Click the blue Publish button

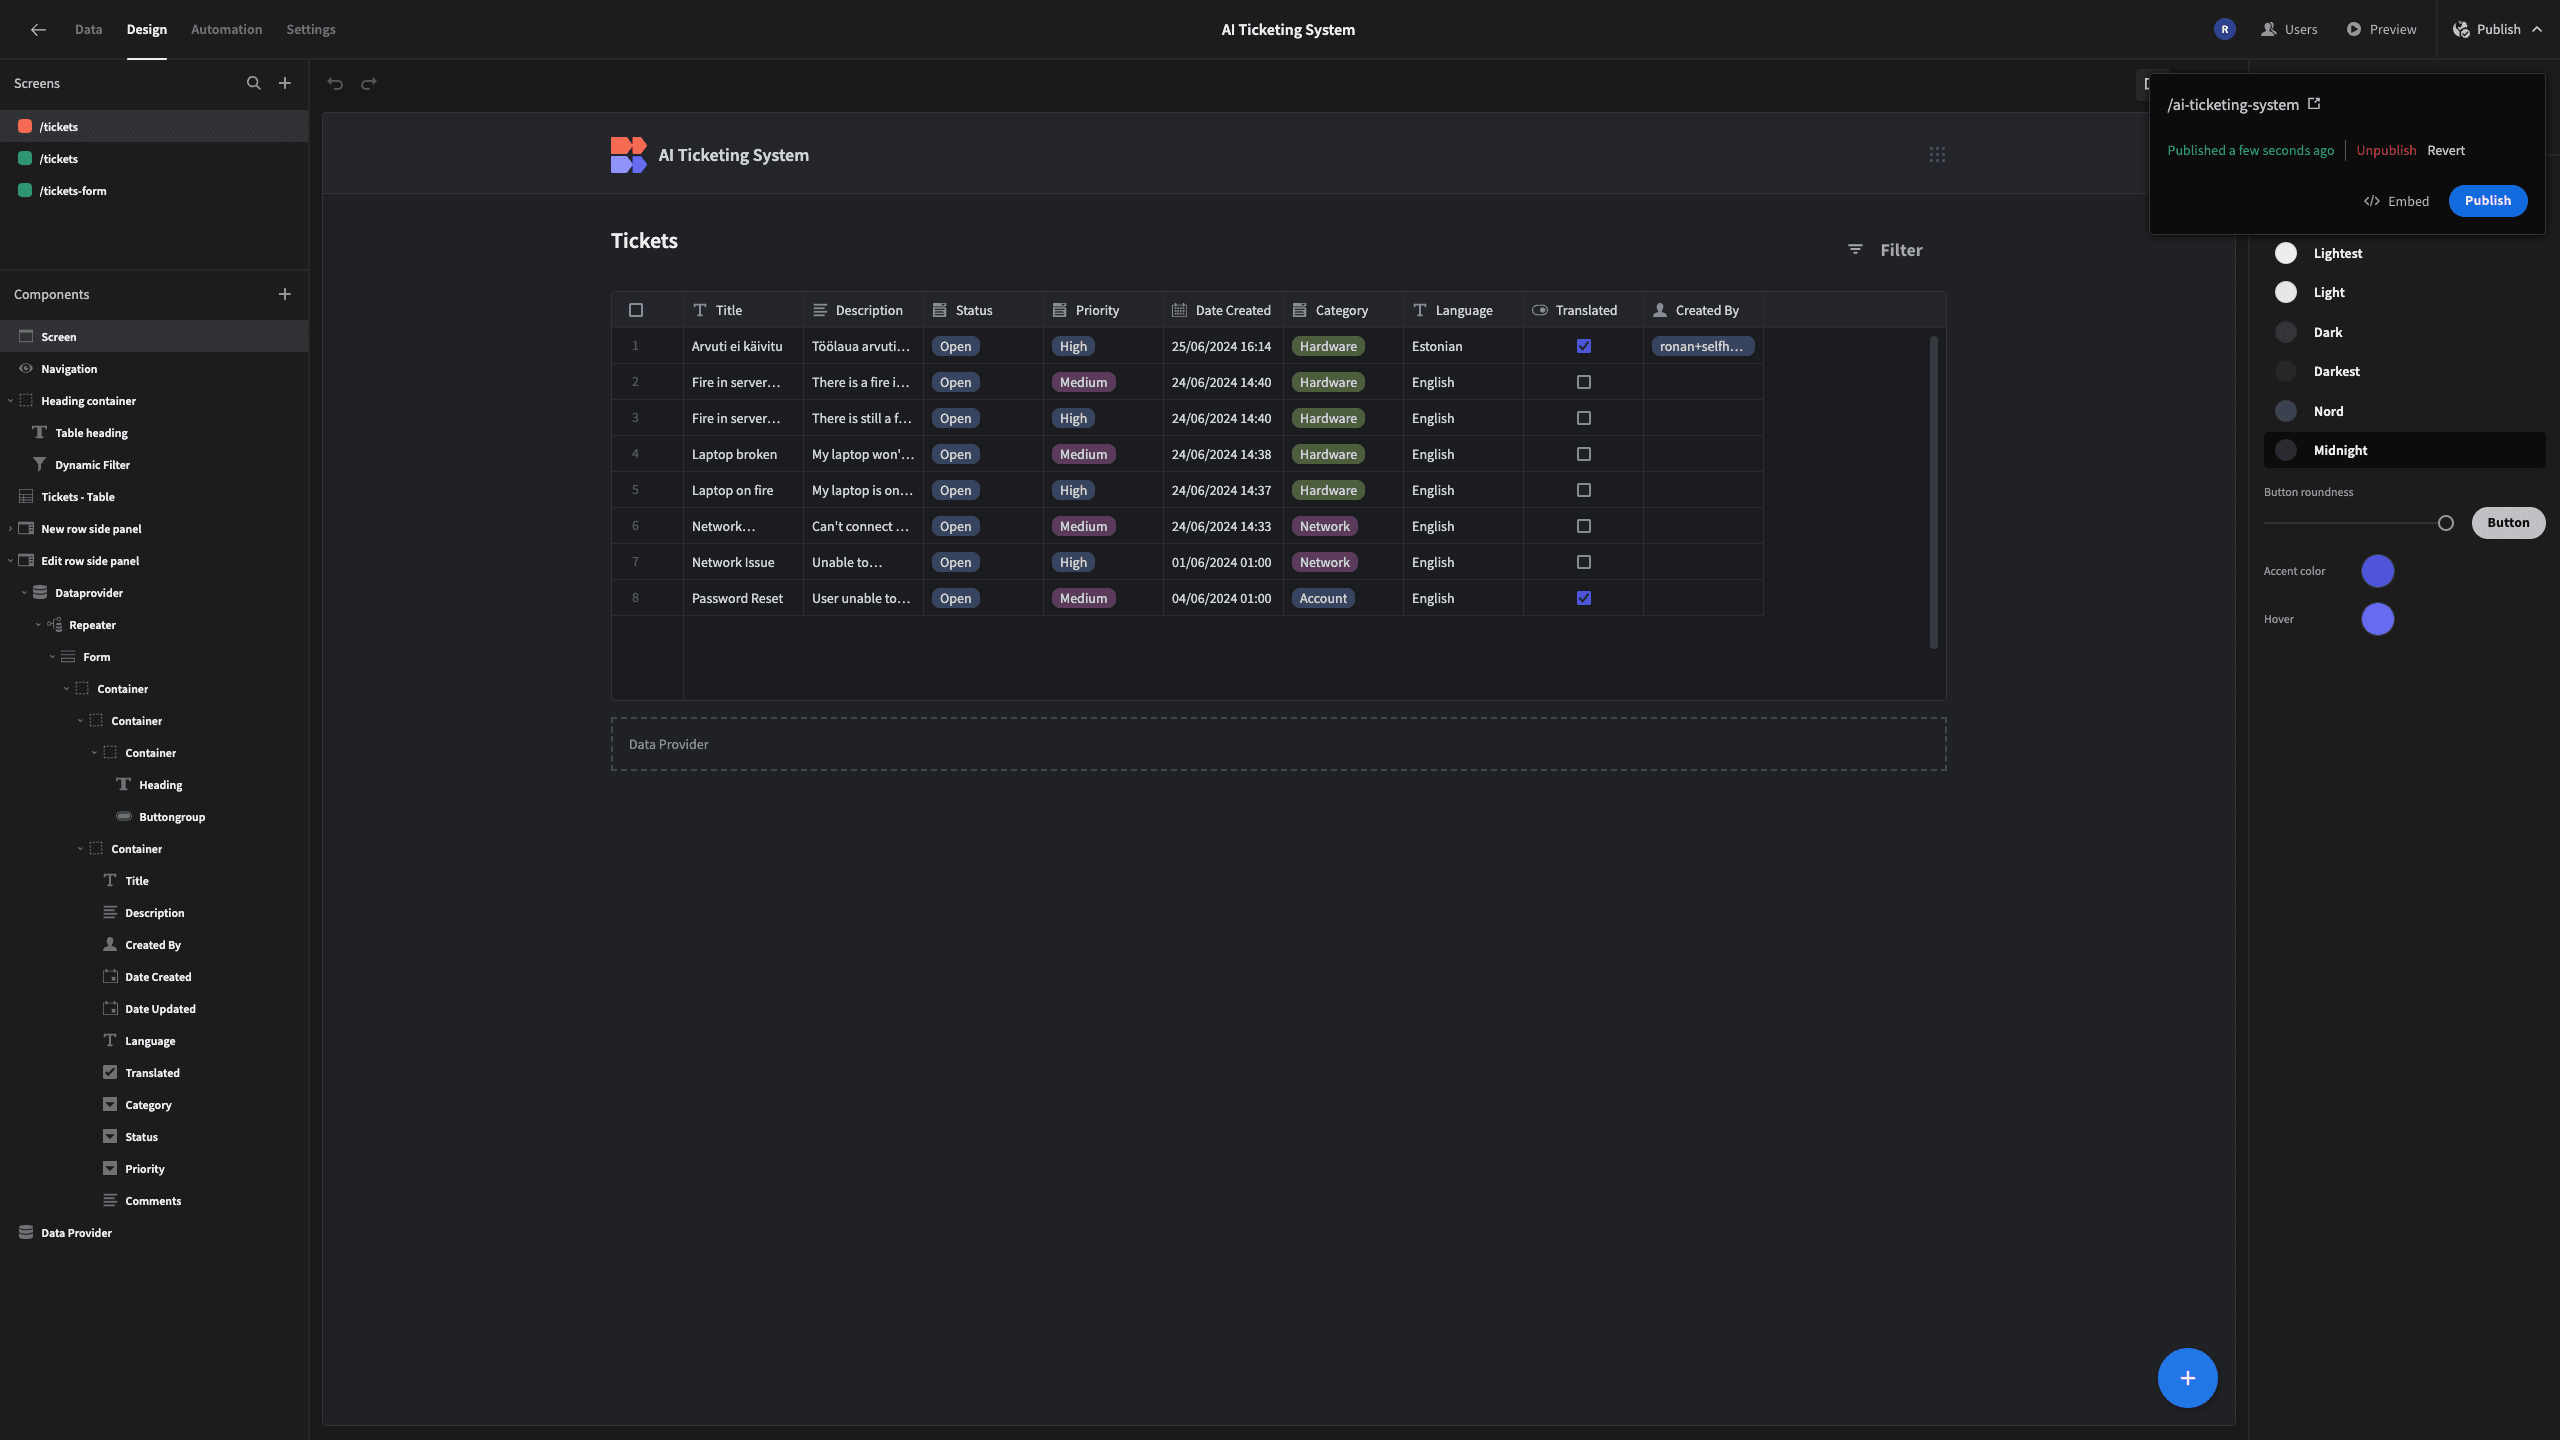click(2487, 201)
